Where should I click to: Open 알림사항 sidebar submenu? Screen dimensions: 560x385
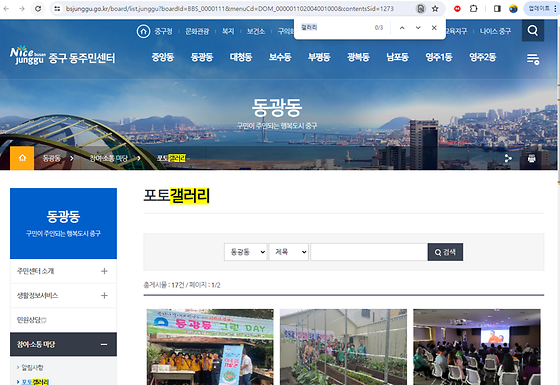[x=32, y=367]
